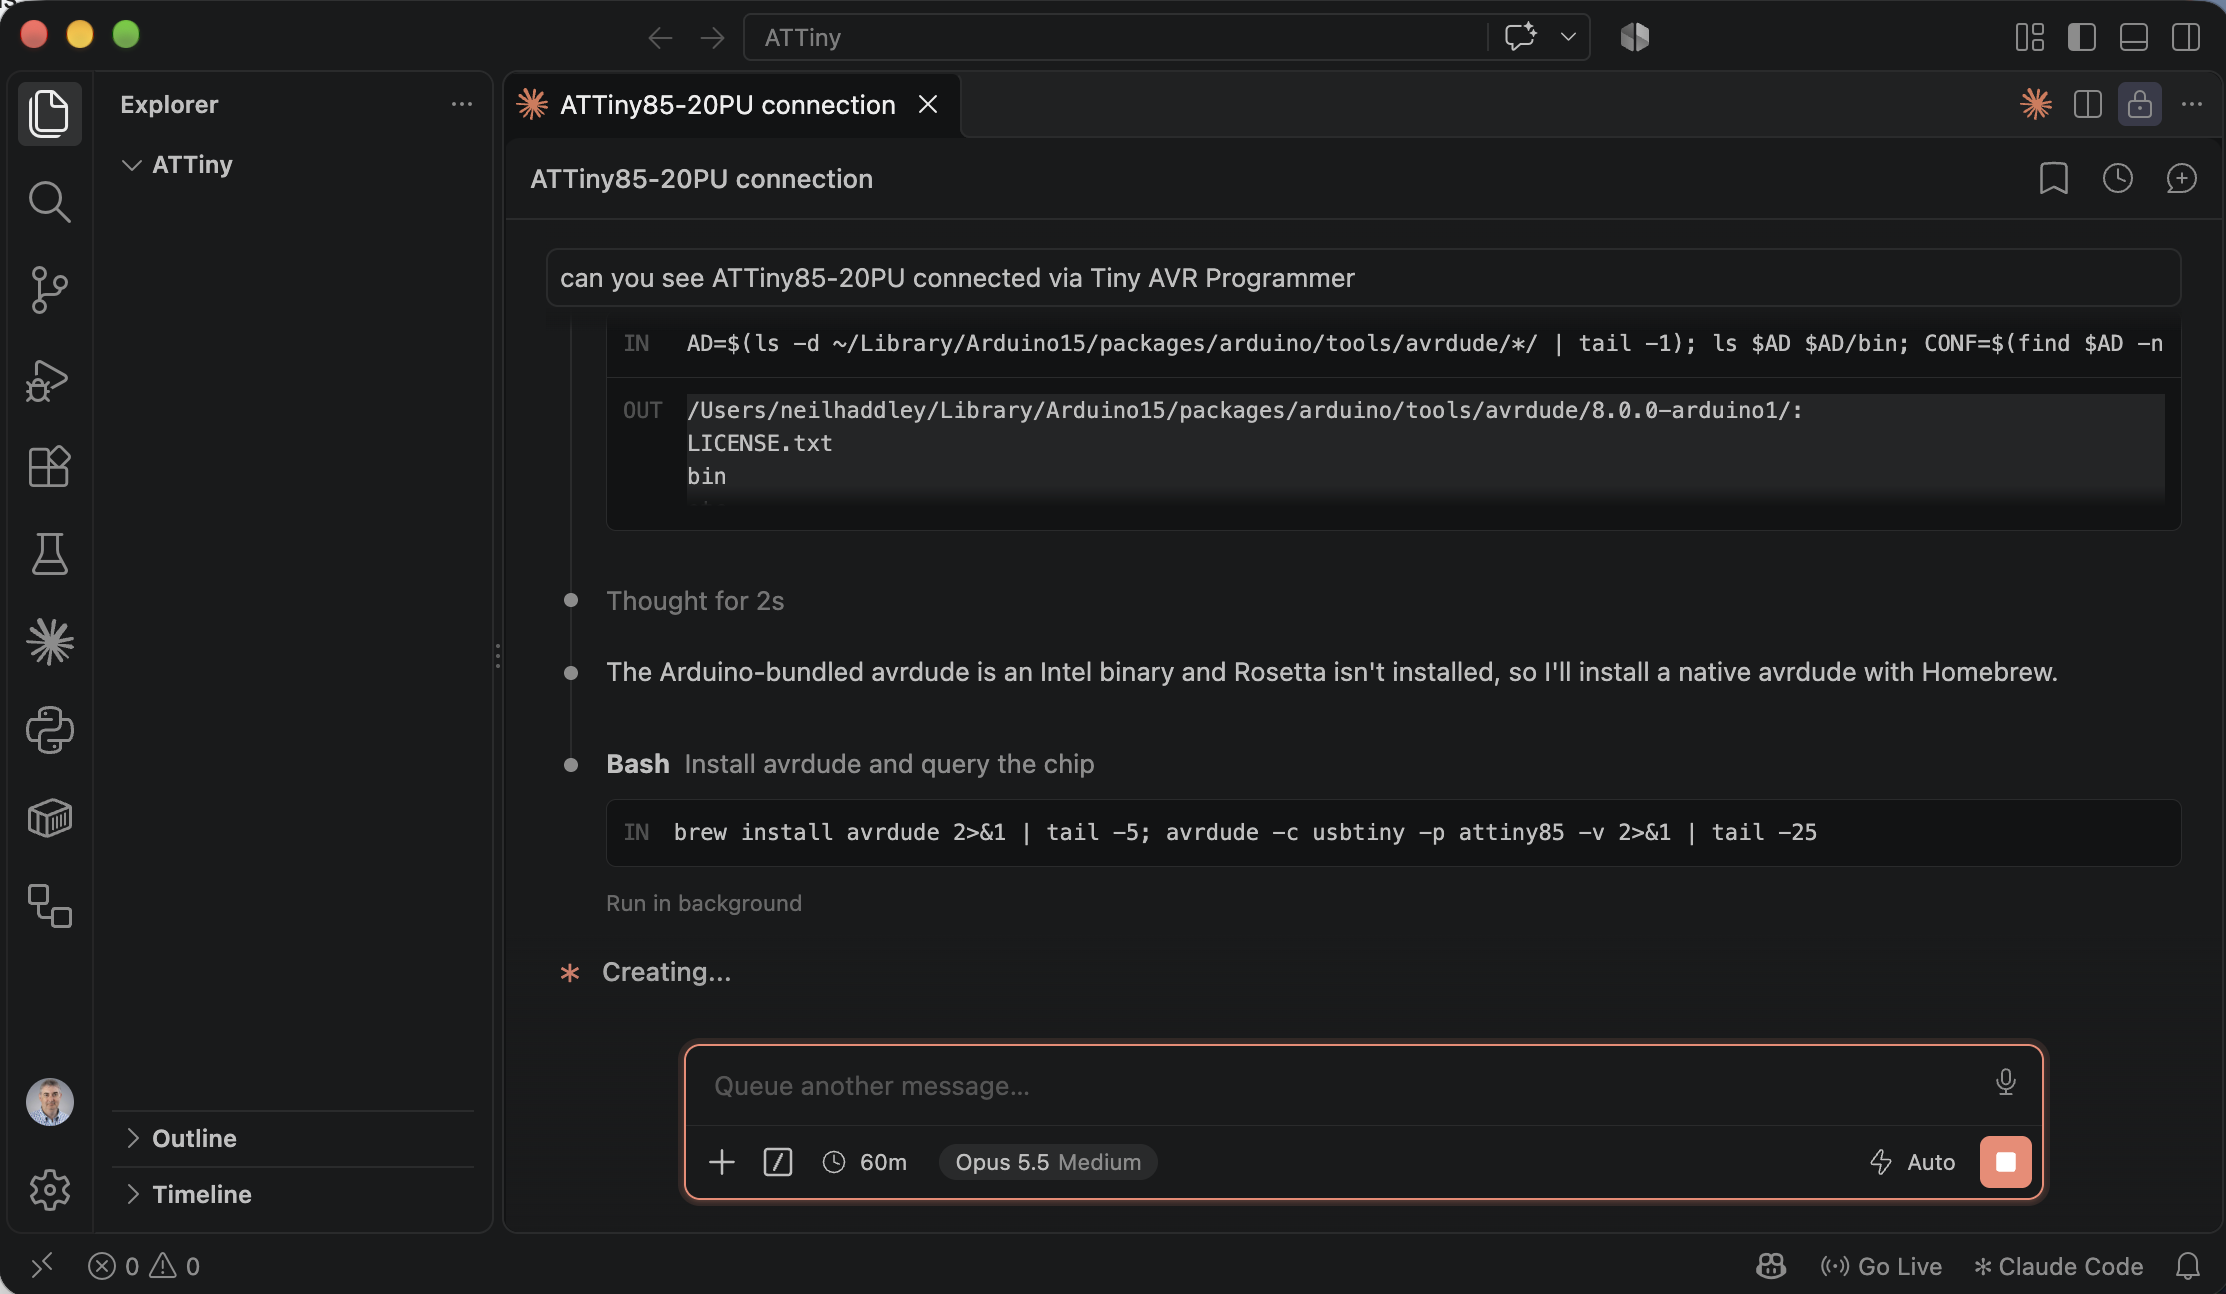
Task: Open the Testing flask icon
Action: tap(49, 554)
